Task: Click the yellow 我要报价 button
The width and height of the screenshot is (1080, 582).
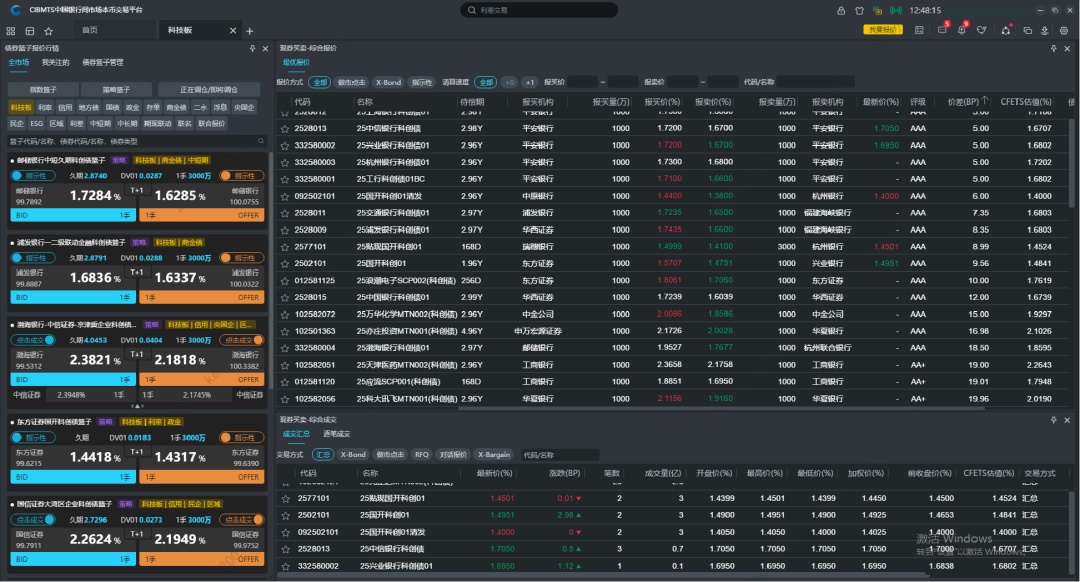Action: pos(882,30)
